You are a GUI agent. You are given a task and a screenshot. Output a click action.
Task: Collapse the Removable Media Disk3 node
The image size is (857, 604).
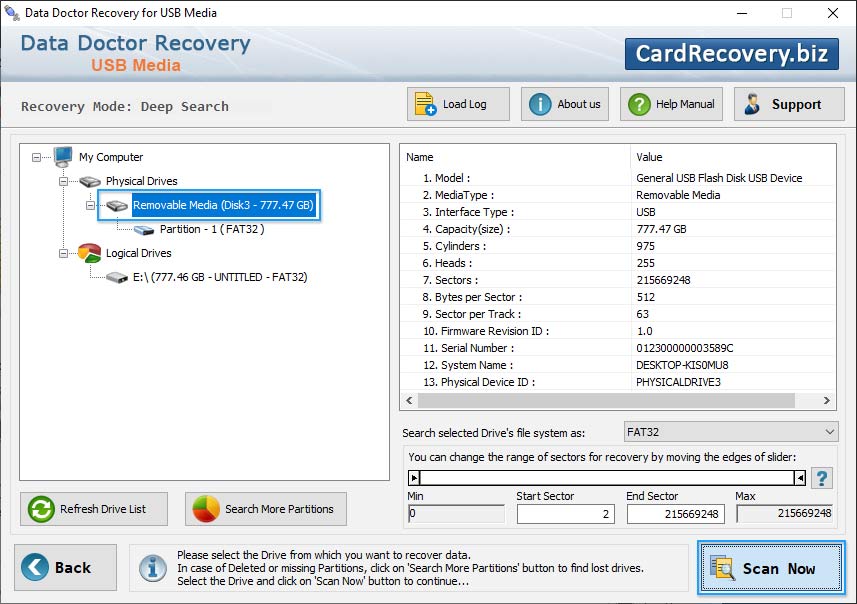[90, 206]
